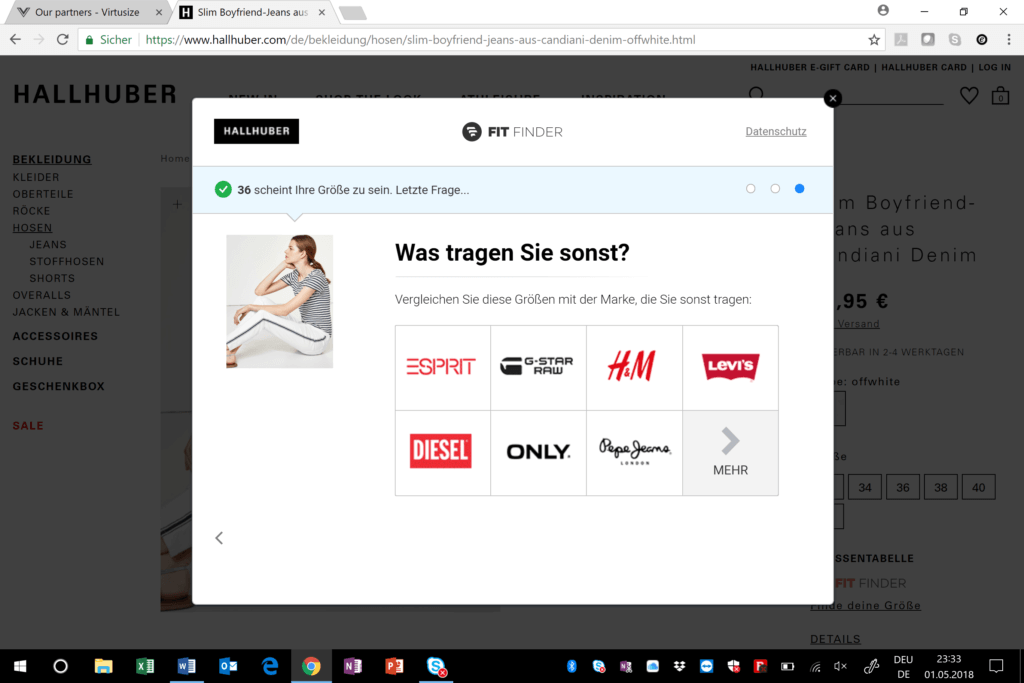
Task: Close the Fit Finder dialog
Action: point(833,98)
